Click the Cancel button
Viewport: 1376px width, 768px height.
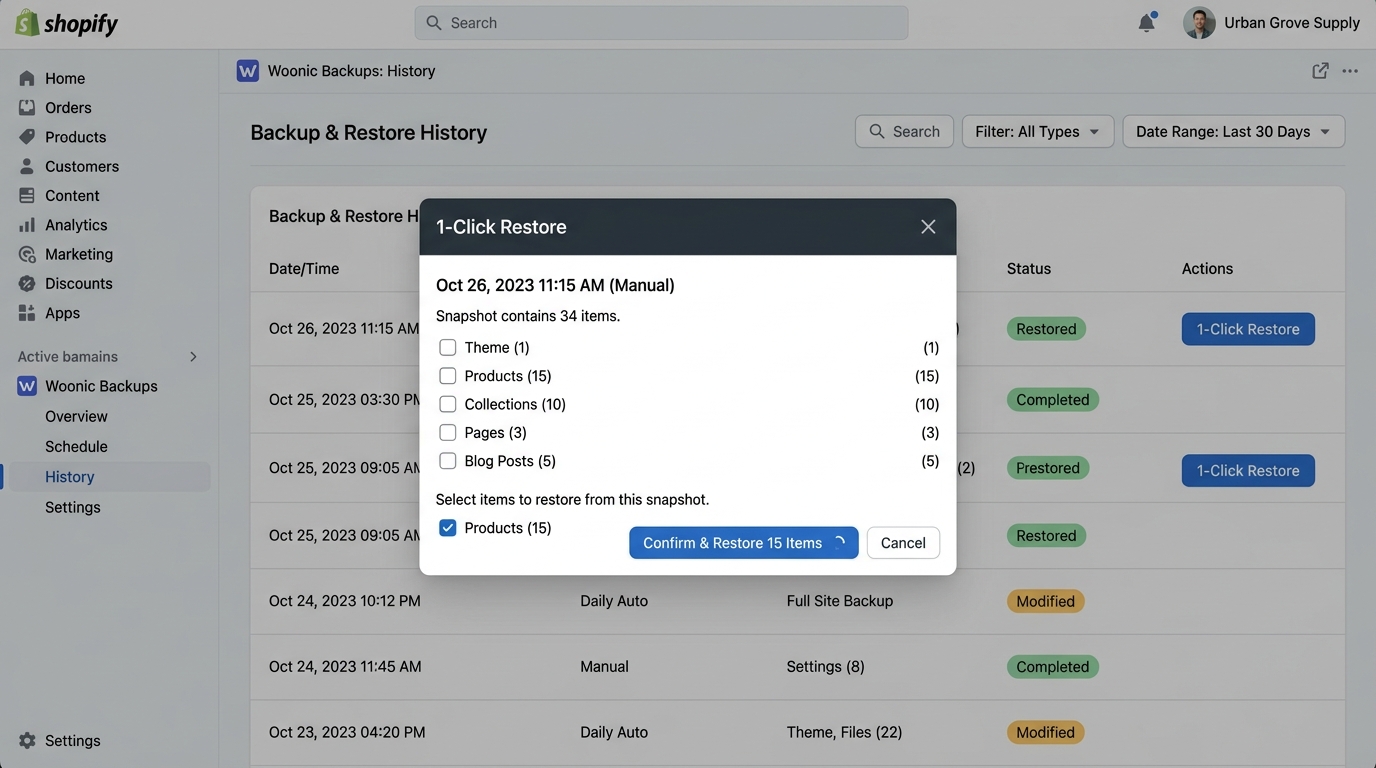click(x=903, y=543)
